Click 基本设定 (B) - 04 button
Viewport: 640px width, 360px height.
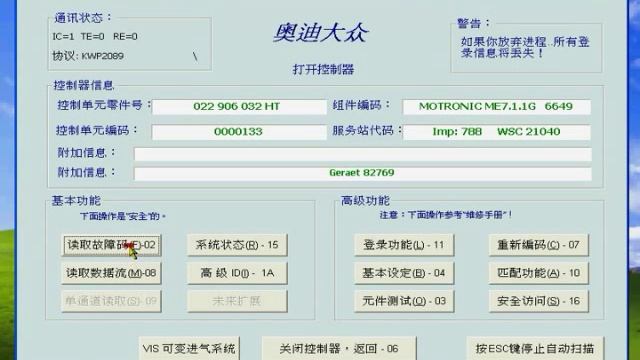pos(404,273)
